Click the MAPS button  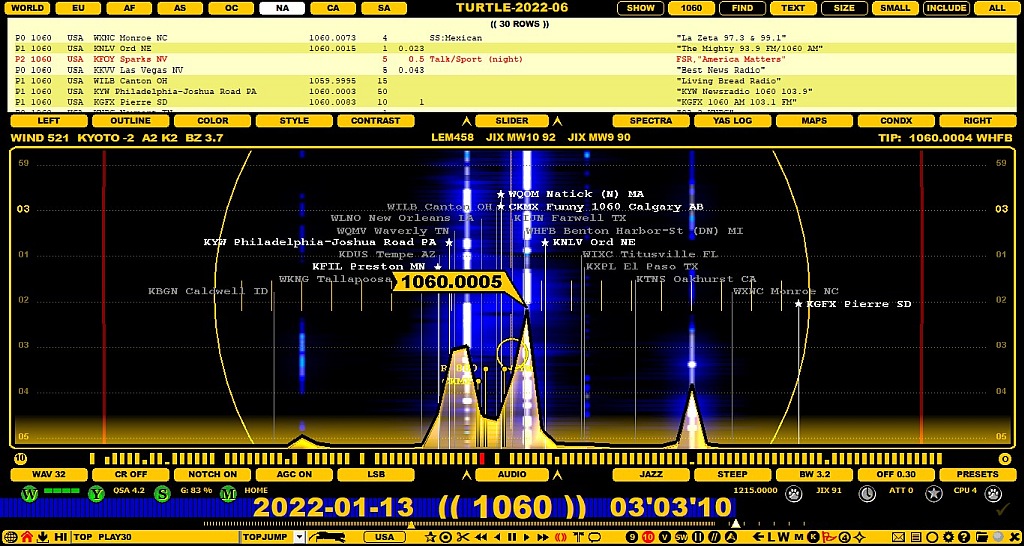[814, 121]
